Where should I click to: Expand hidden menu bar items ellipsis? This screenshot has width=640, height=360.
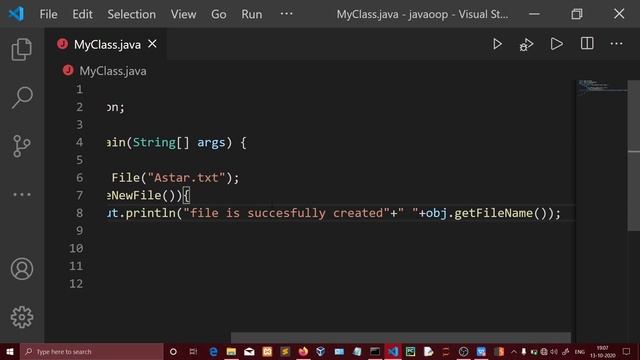[286, 14]
